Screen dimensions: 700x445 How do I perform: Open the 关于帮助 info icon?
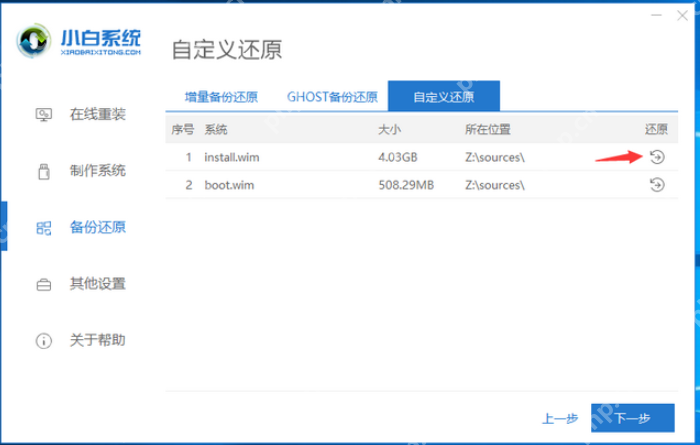(43, 340)
